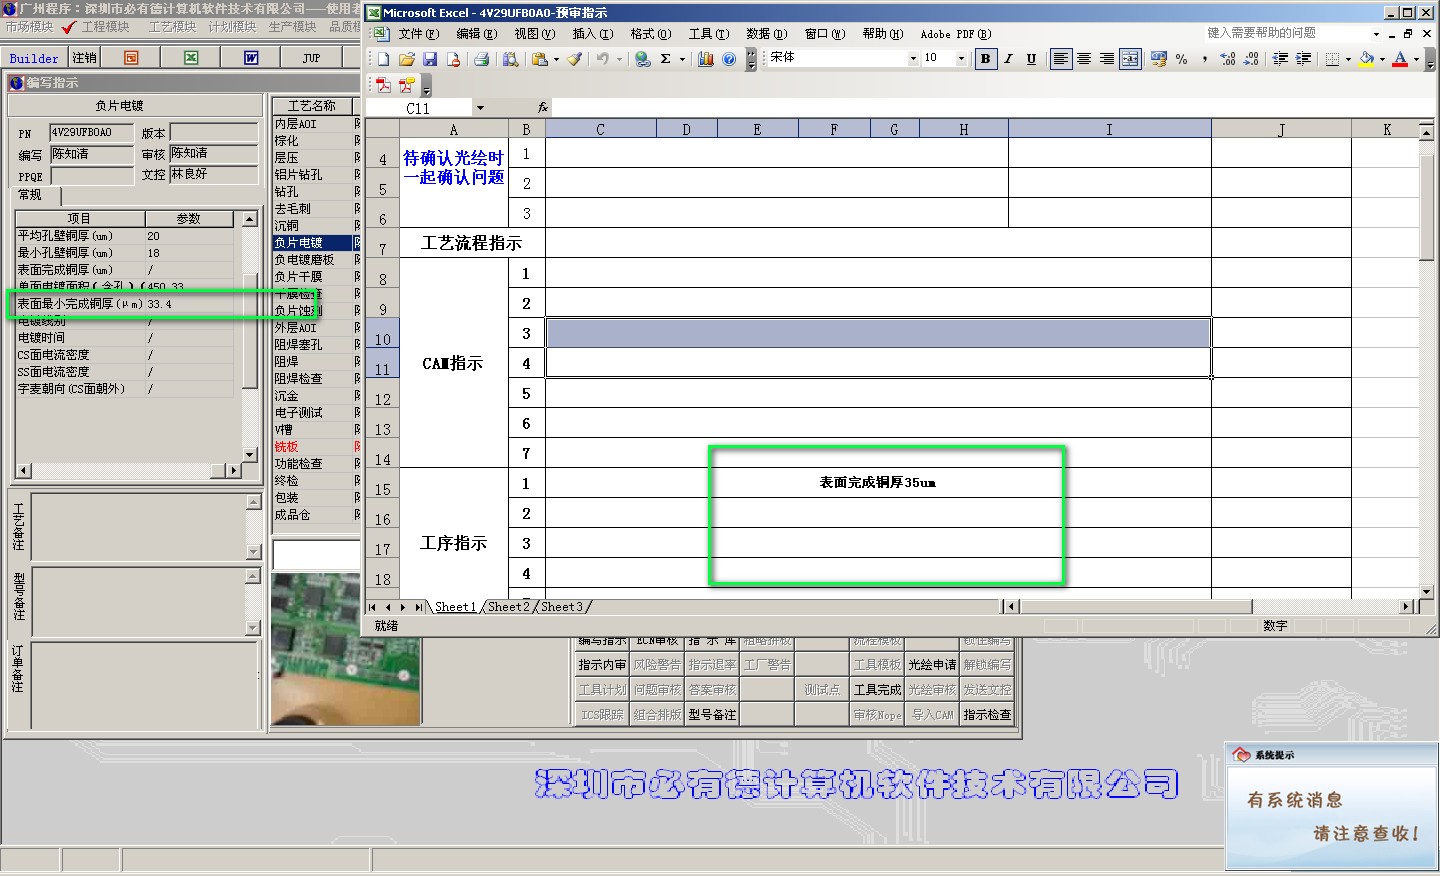Toggle Align Left button
The height and width of the screenshot is (876, 1440).
click(x=1061, y=59)
